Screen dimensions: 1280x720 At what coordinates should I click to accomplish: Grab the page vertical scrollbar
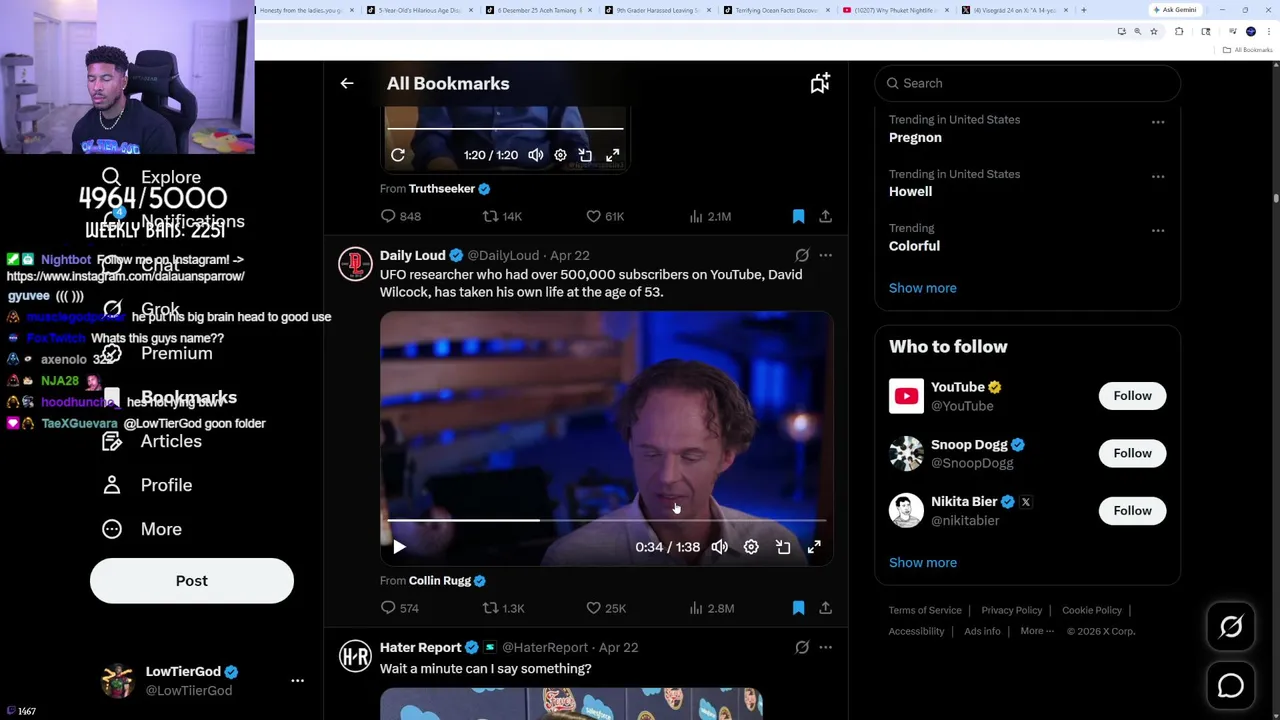[x=1276, y=198]
